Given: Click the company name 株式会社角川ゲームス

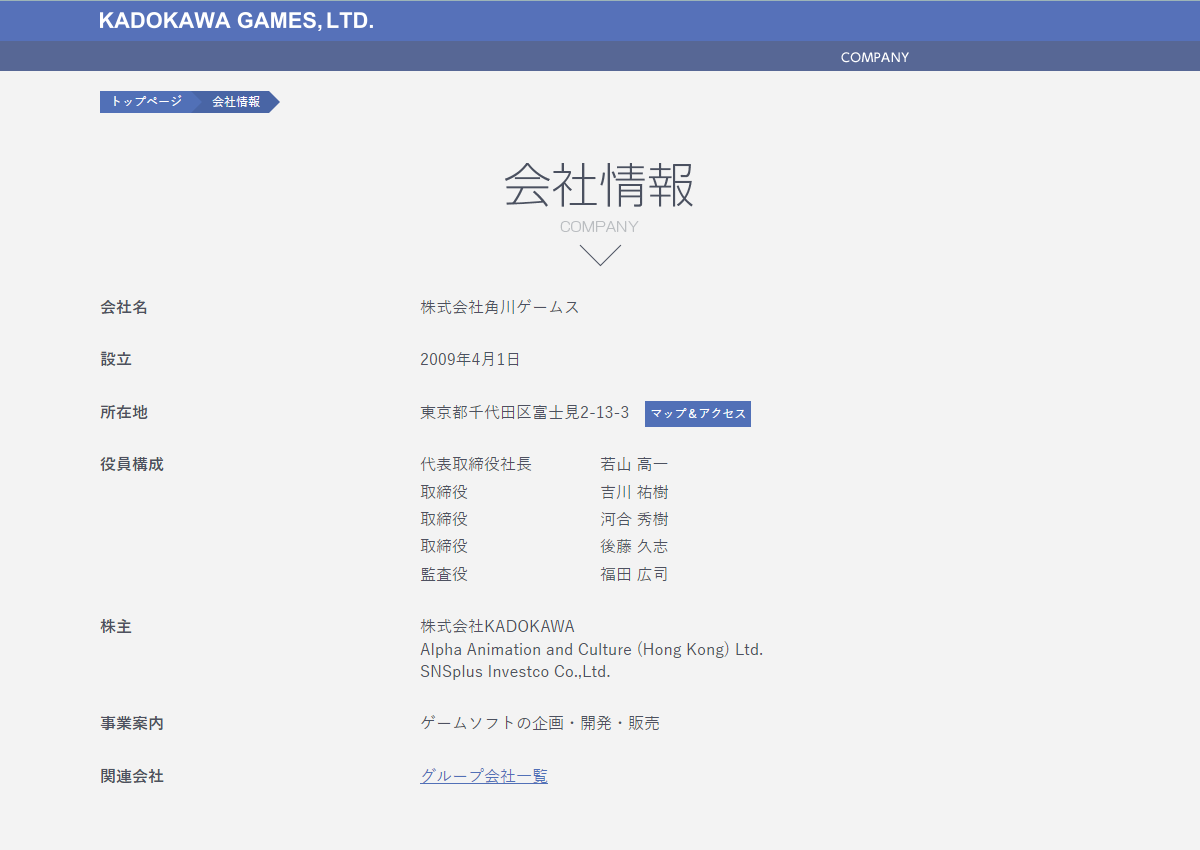Looking at the screenshot, I should 500,307.
